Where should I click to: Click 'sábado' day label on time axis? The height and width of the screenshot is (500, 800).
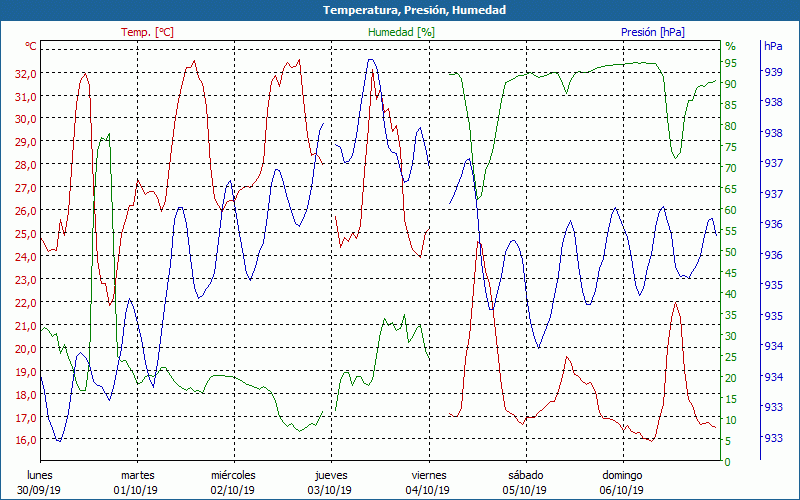pos(526,475)
